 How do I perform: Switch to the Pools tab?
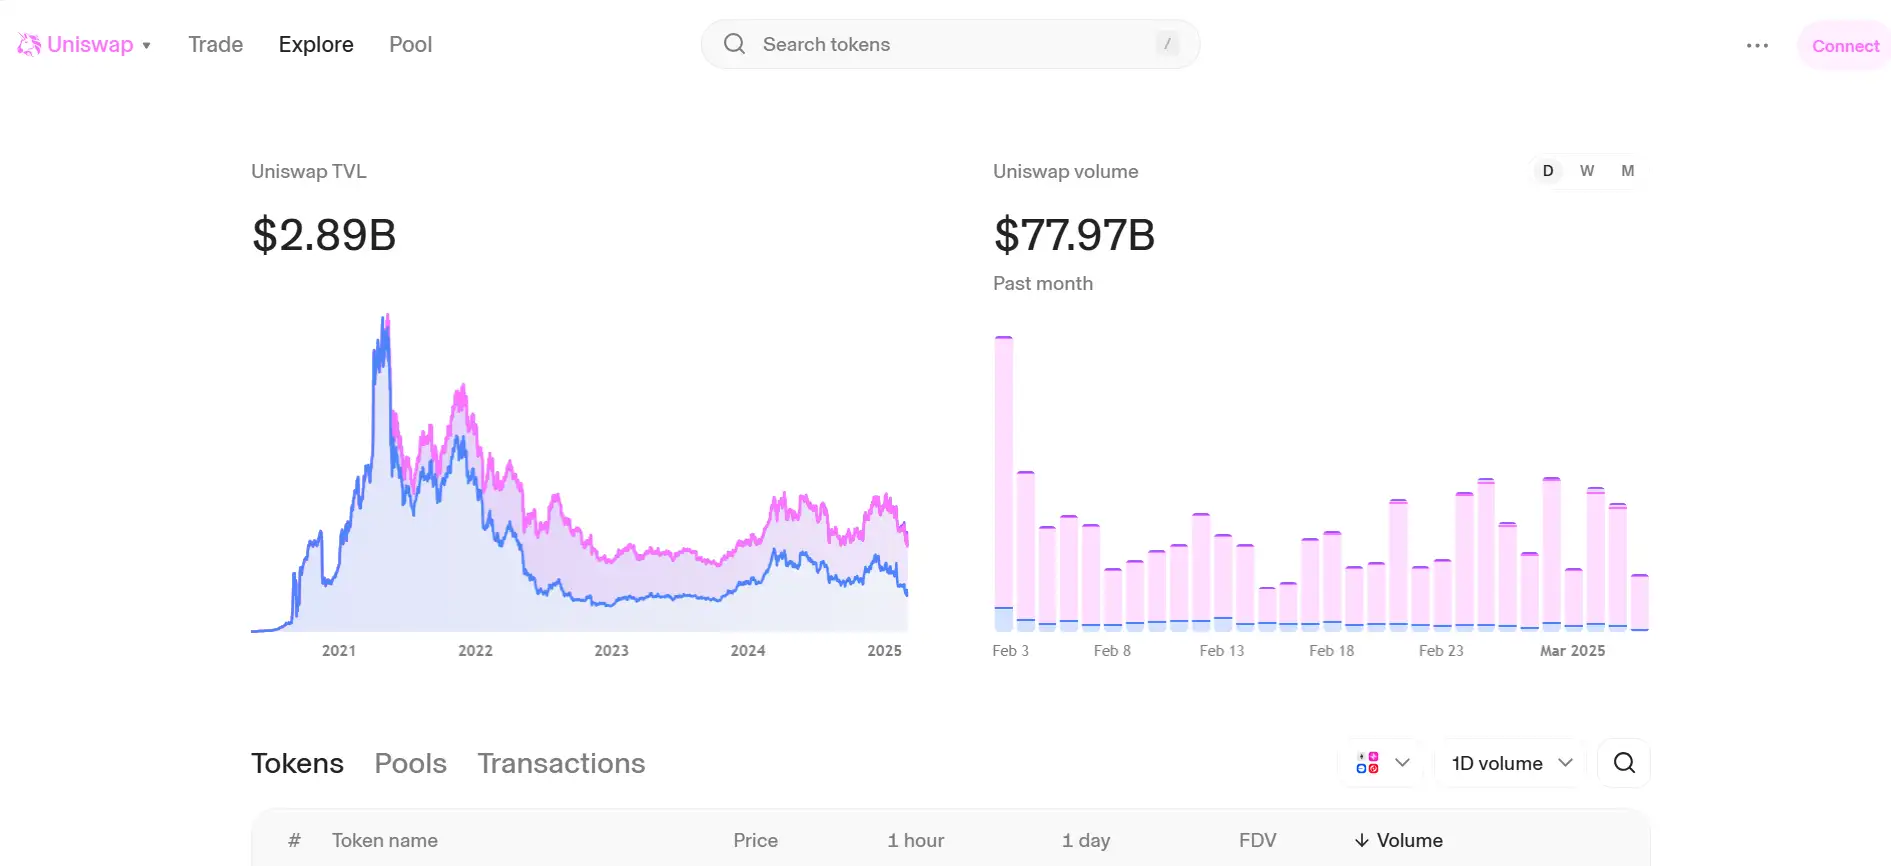click(410, 763)
